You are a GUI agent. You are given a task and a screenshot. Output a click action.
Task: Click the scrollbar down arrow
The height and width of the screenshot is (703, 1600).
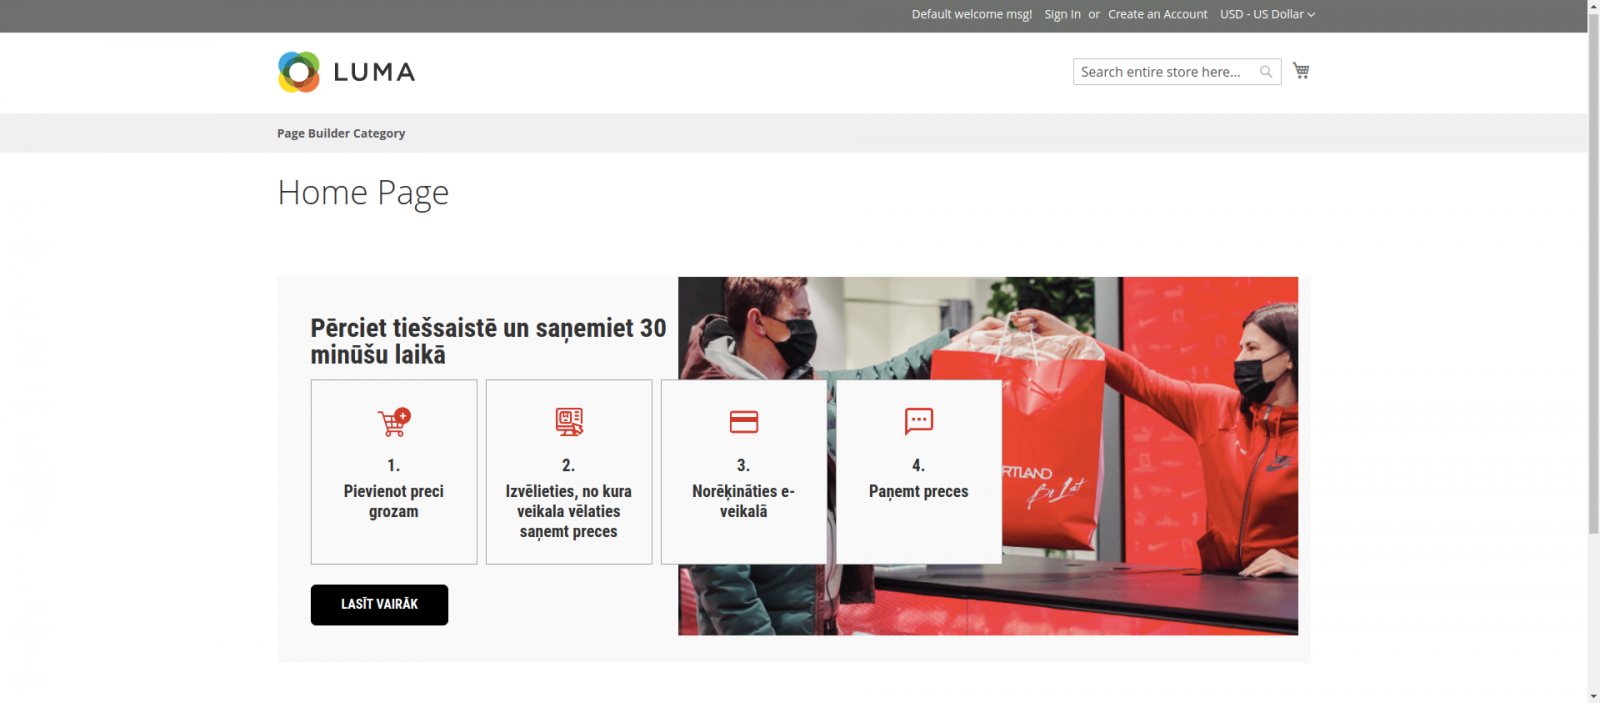[1593, 696]
